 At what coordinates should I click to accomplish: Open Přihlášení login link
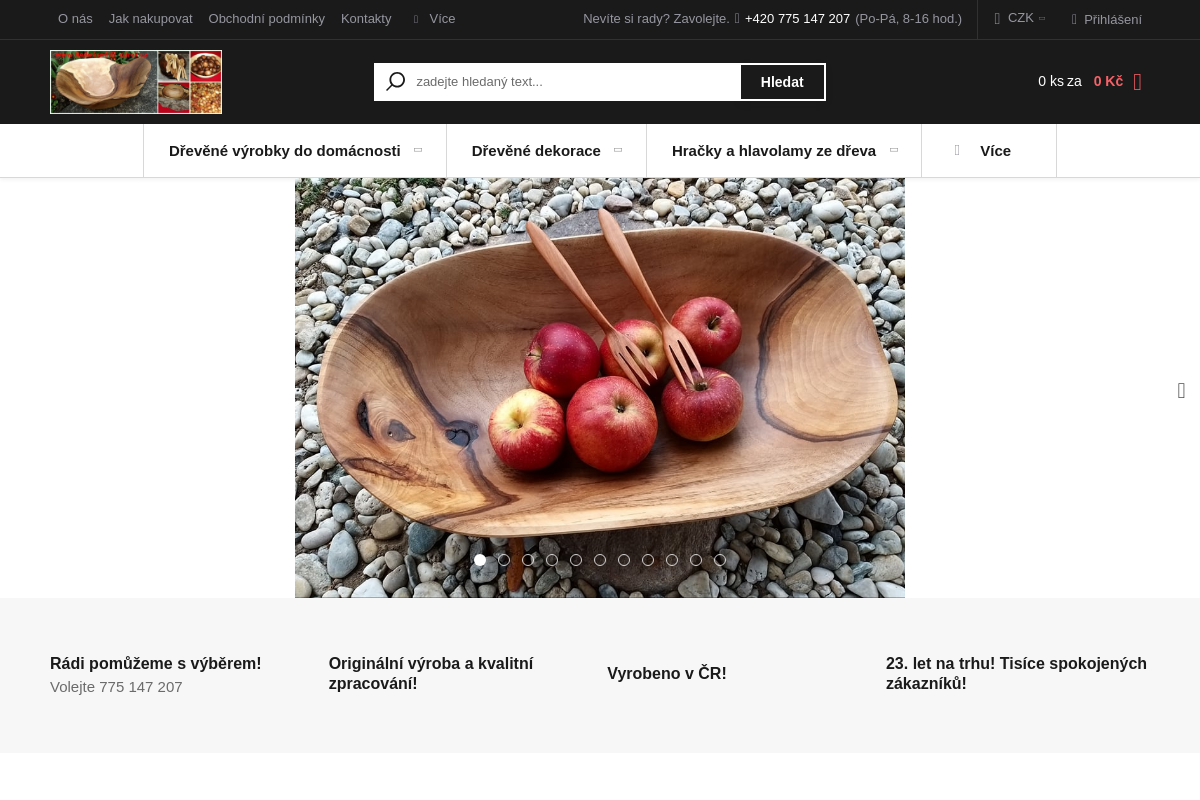(x=1112, y=19)
